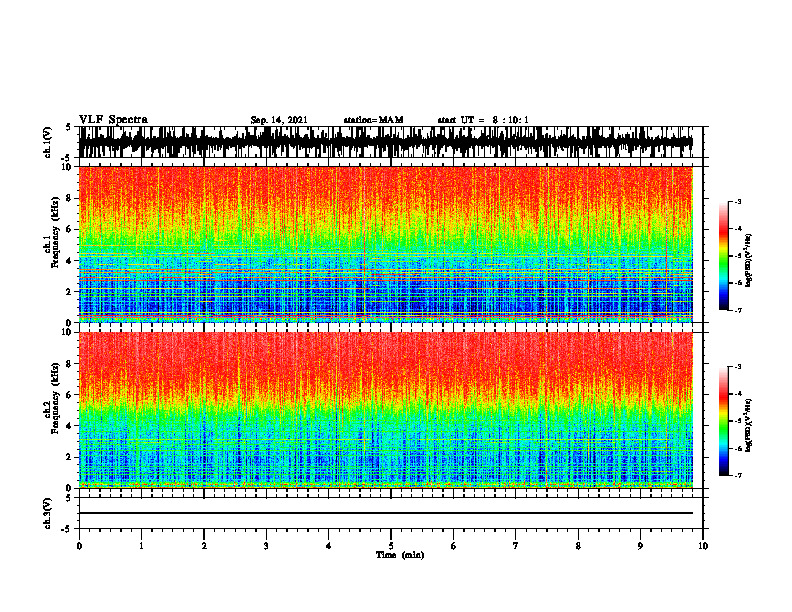
Task: Click time axis tick label "5"
Action: 391,546
